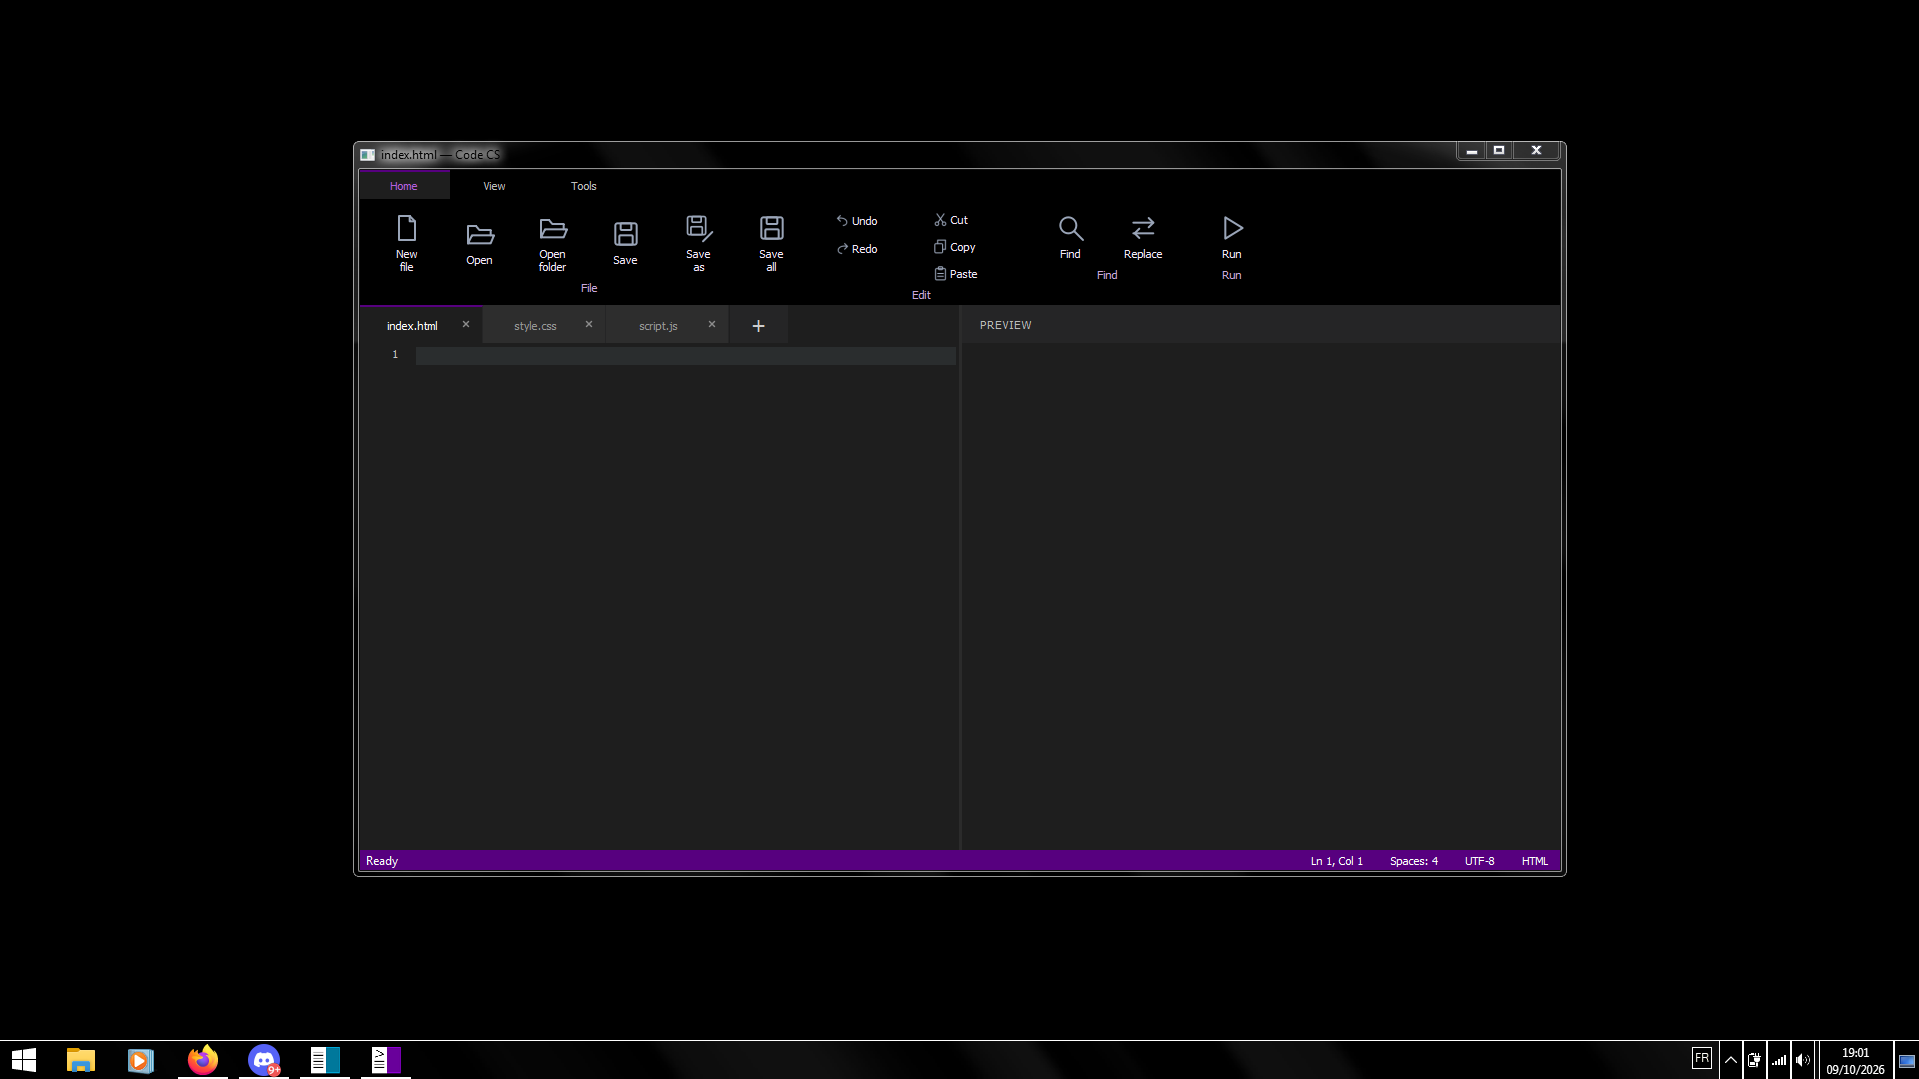Open the Replace tool
Screen dimensions: 1919x1079
tap(1143, 238)
